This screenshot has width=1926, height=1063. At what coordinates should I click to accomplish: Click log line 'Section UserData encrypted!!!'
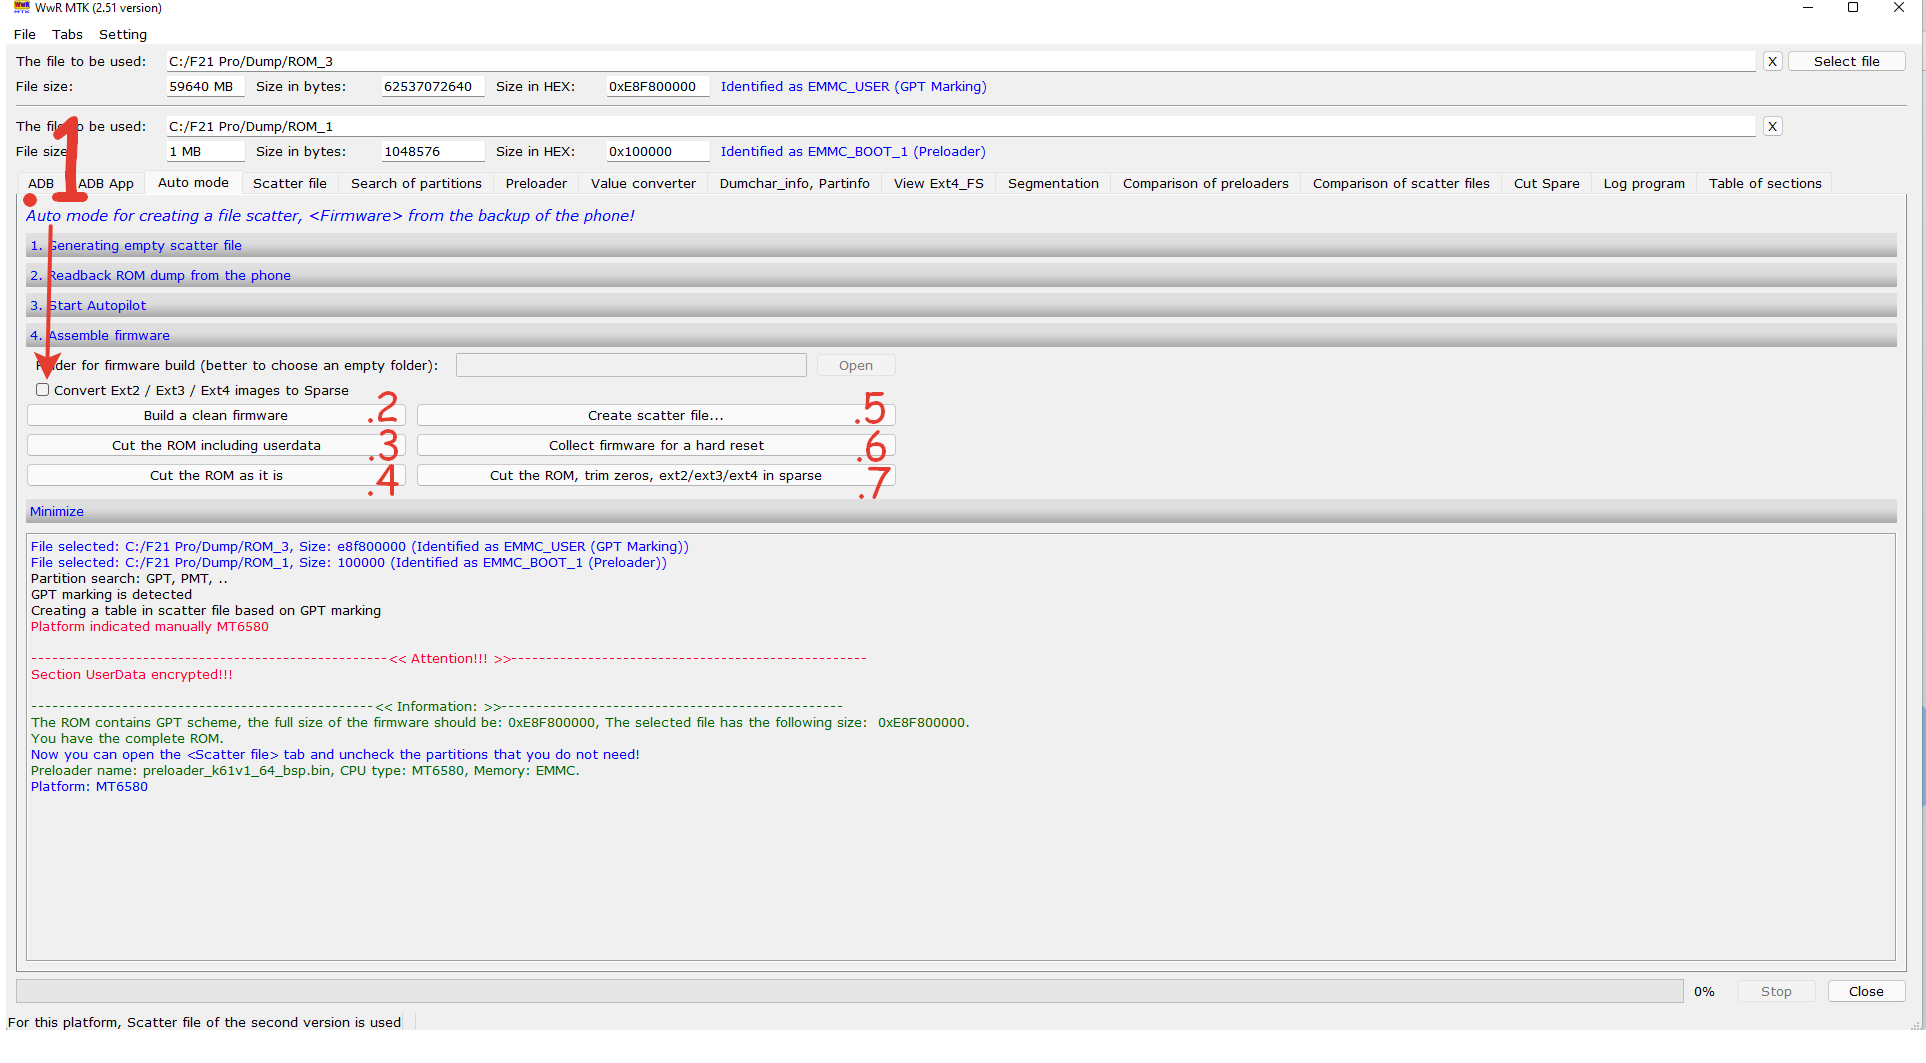131,674
